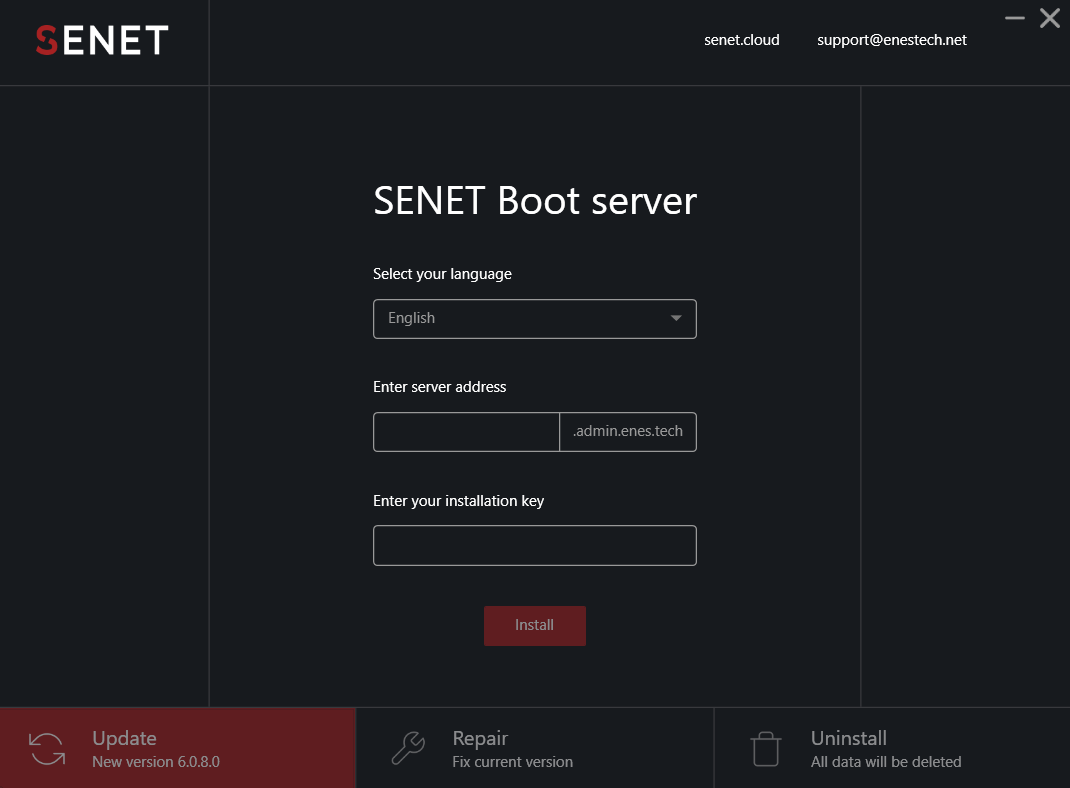This screenshot has width=1070, height=788.
Task: Select the Repair wrench icon
Action: pos(408,747)
